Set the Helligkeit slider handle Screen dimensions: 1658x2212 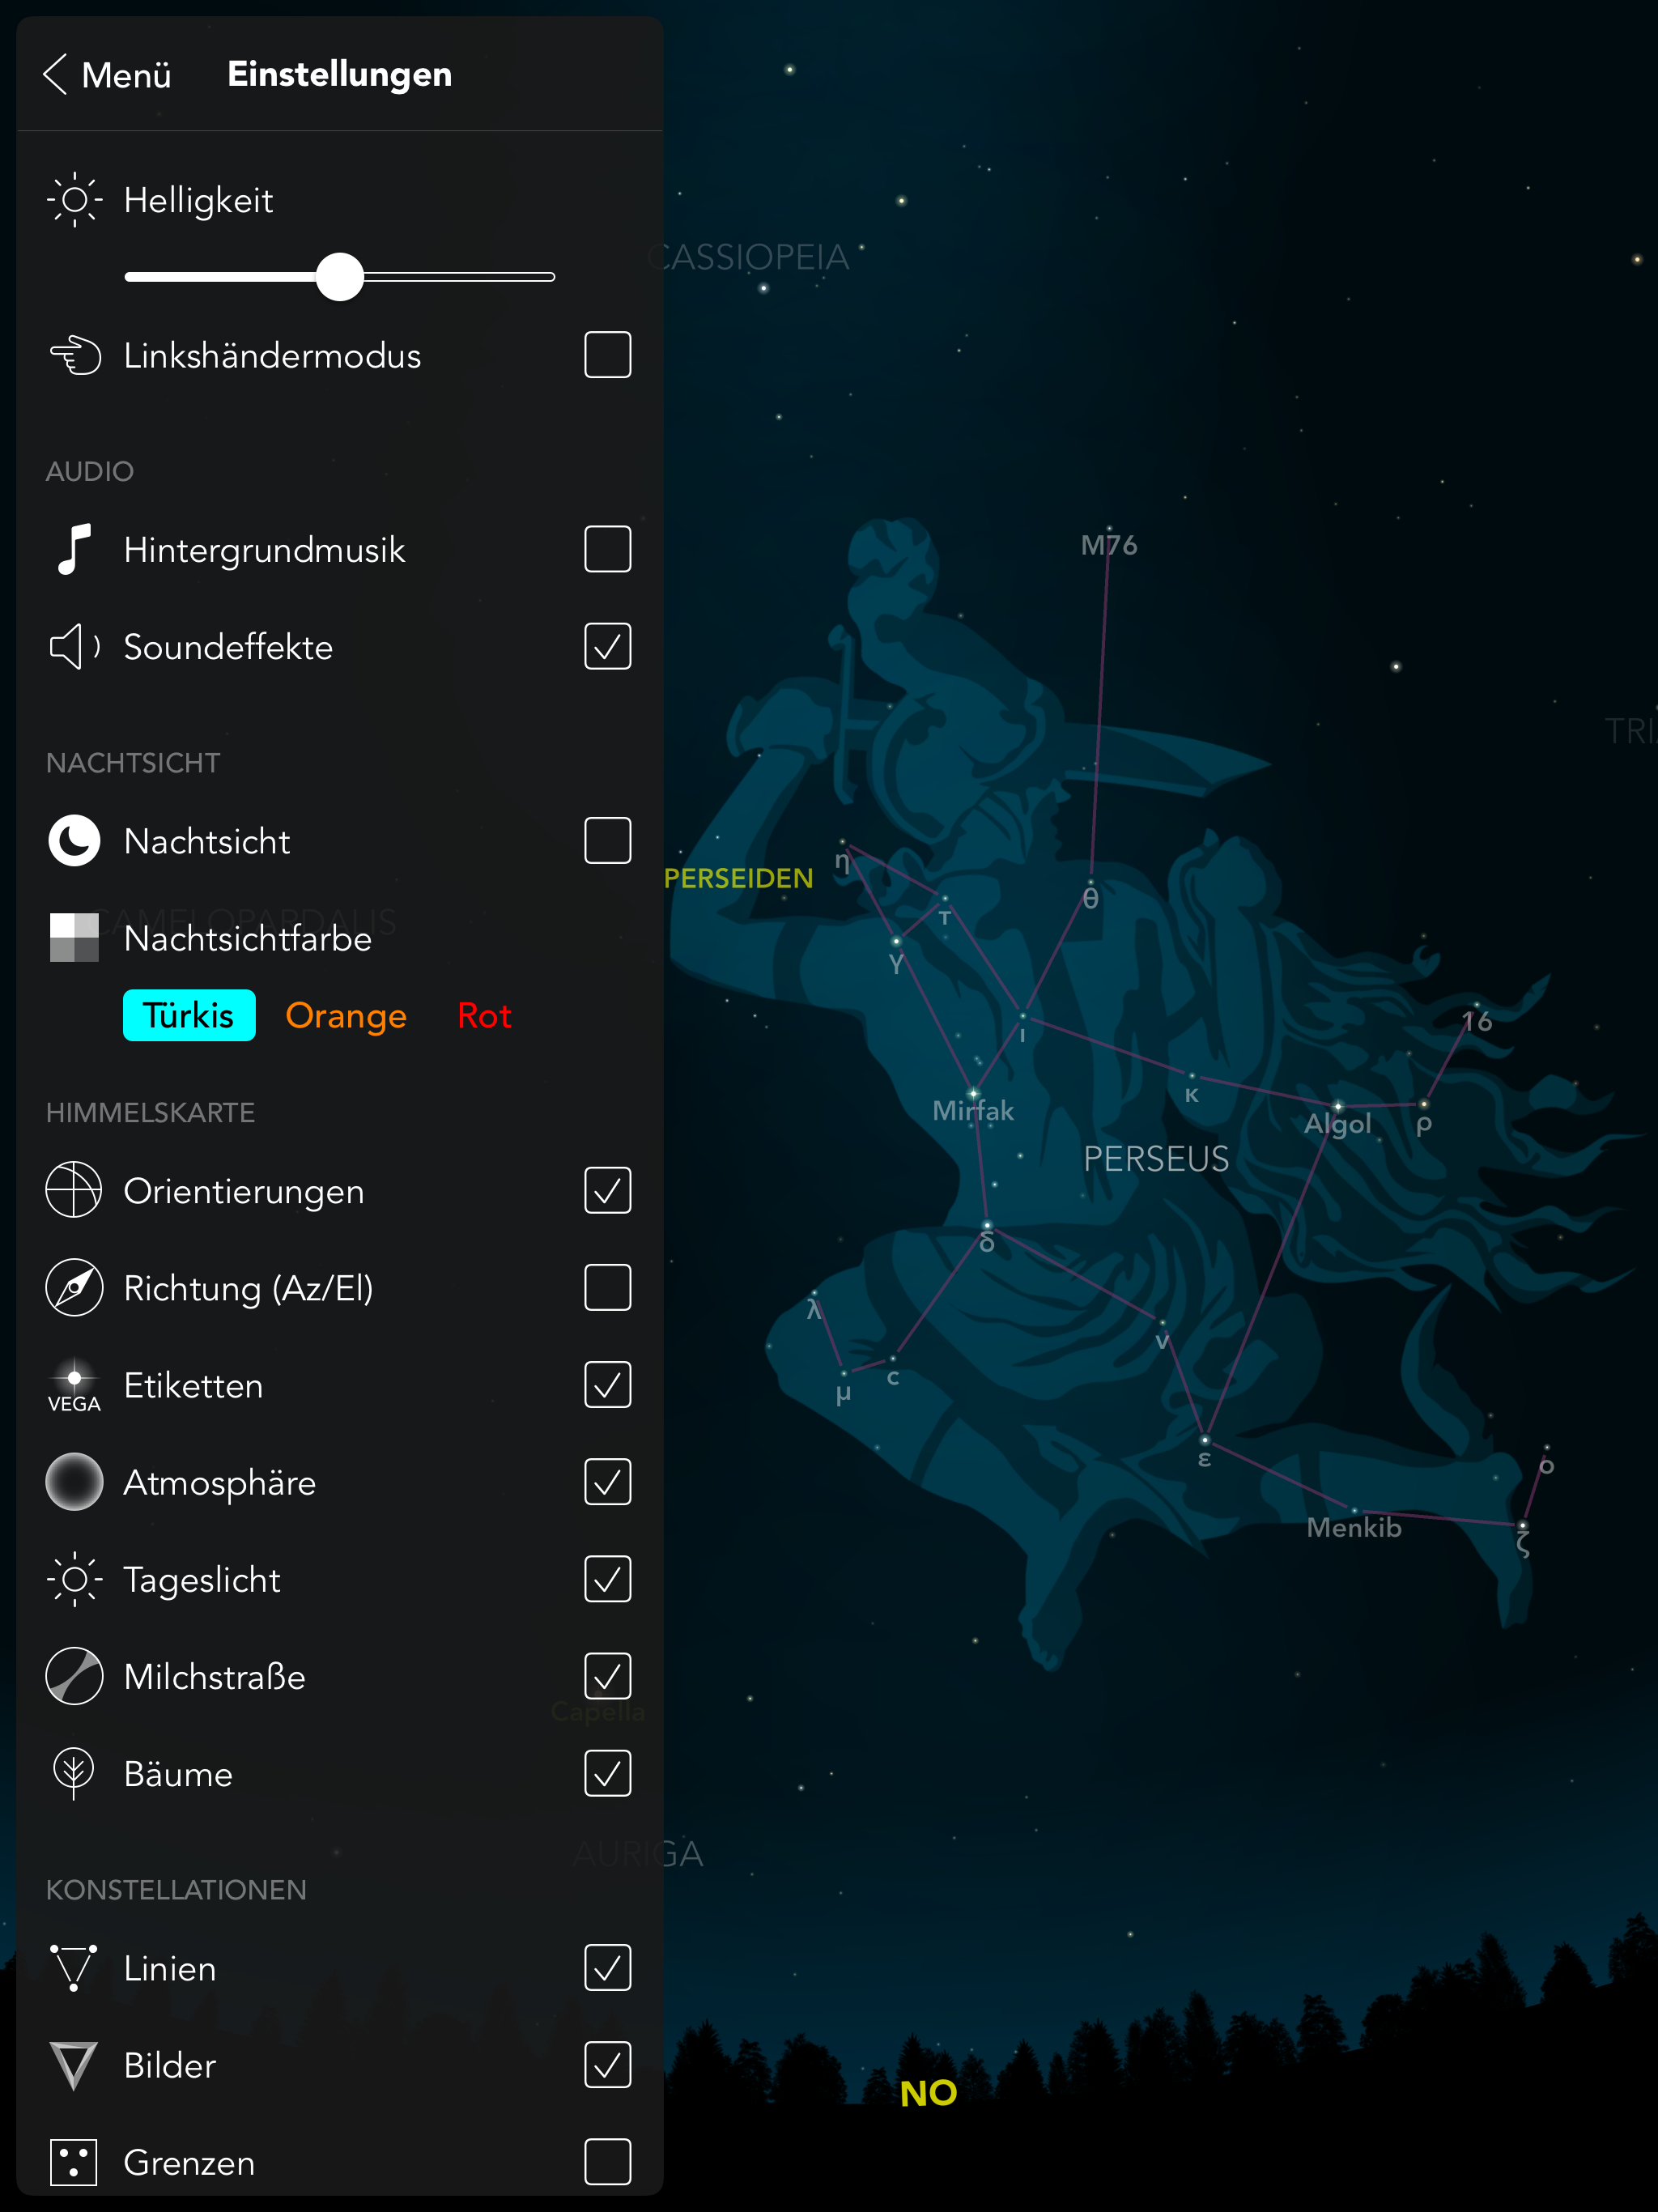(340, 277)
